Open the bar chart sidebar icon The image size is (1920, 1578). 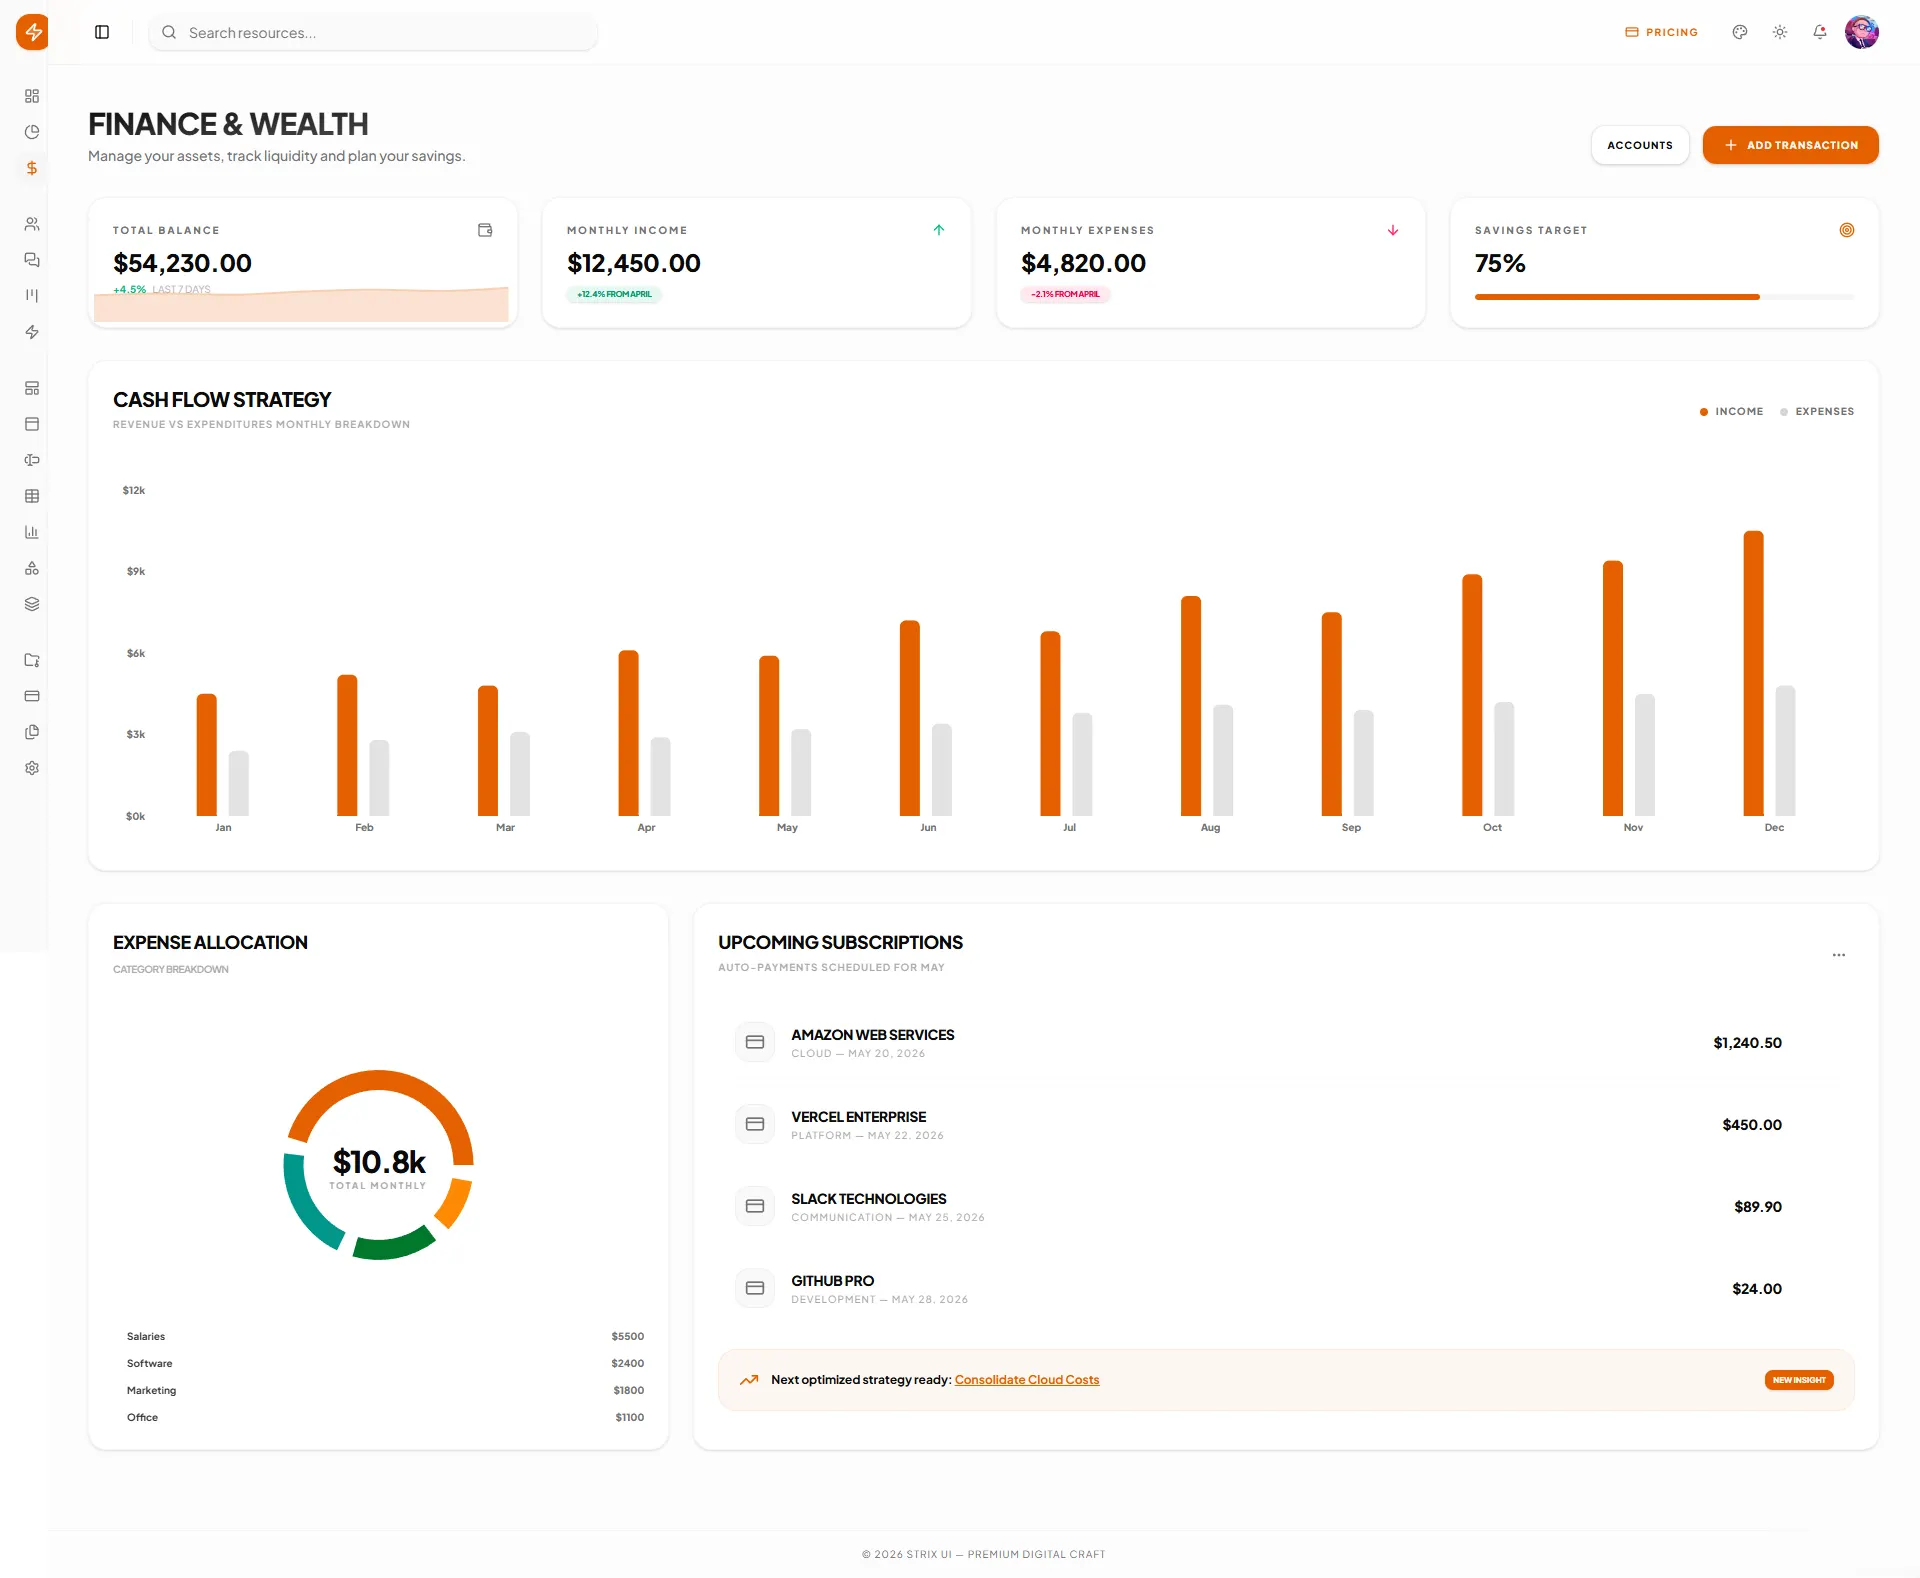coord(32,532)
